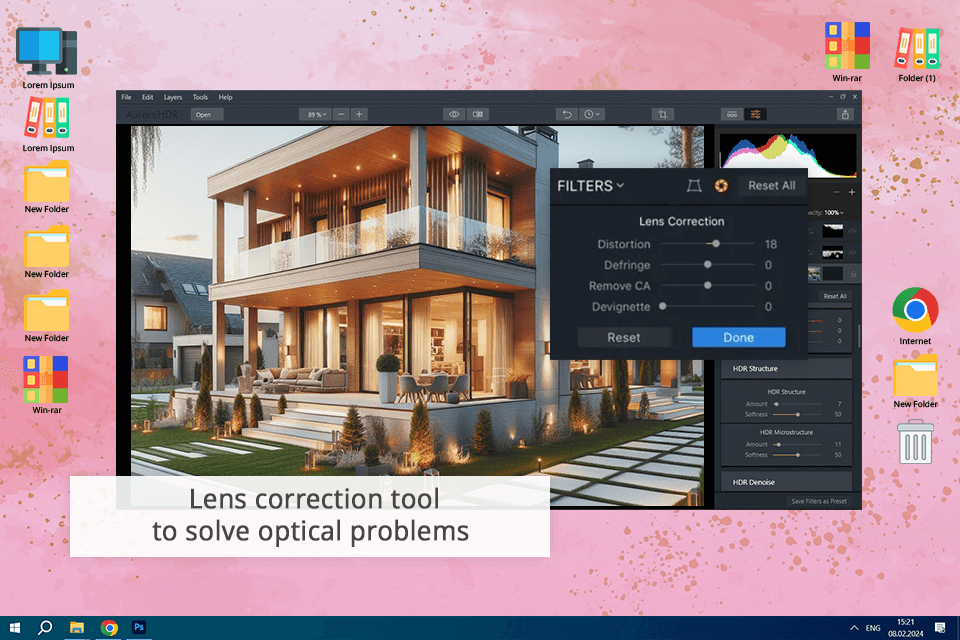This screenshot has height=640, width=960.
Task: Collapse the HDR Structure section header
Action: click(x=786, y=369)
